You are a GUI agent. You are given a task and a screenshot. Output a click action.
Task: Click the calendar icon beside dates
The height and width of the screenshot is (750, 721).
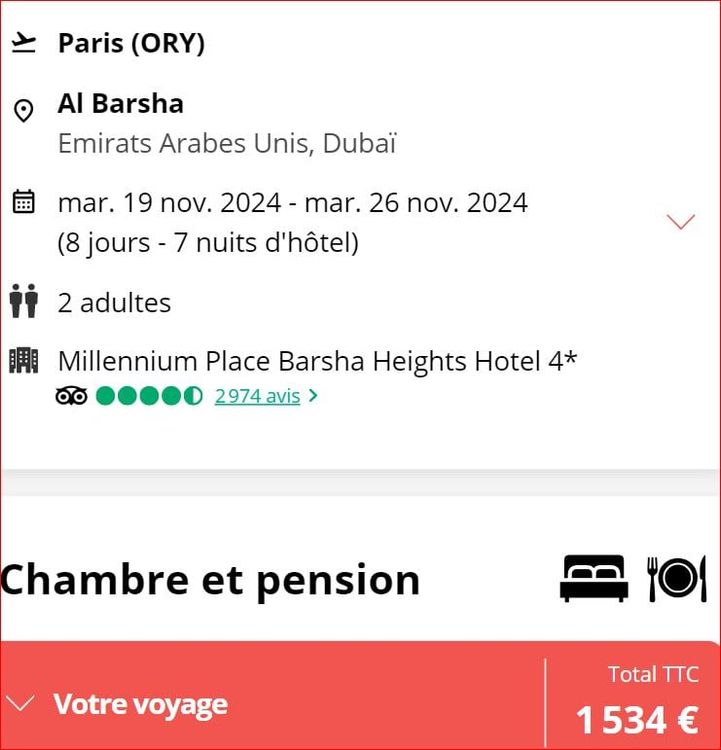tap(23, 201)
